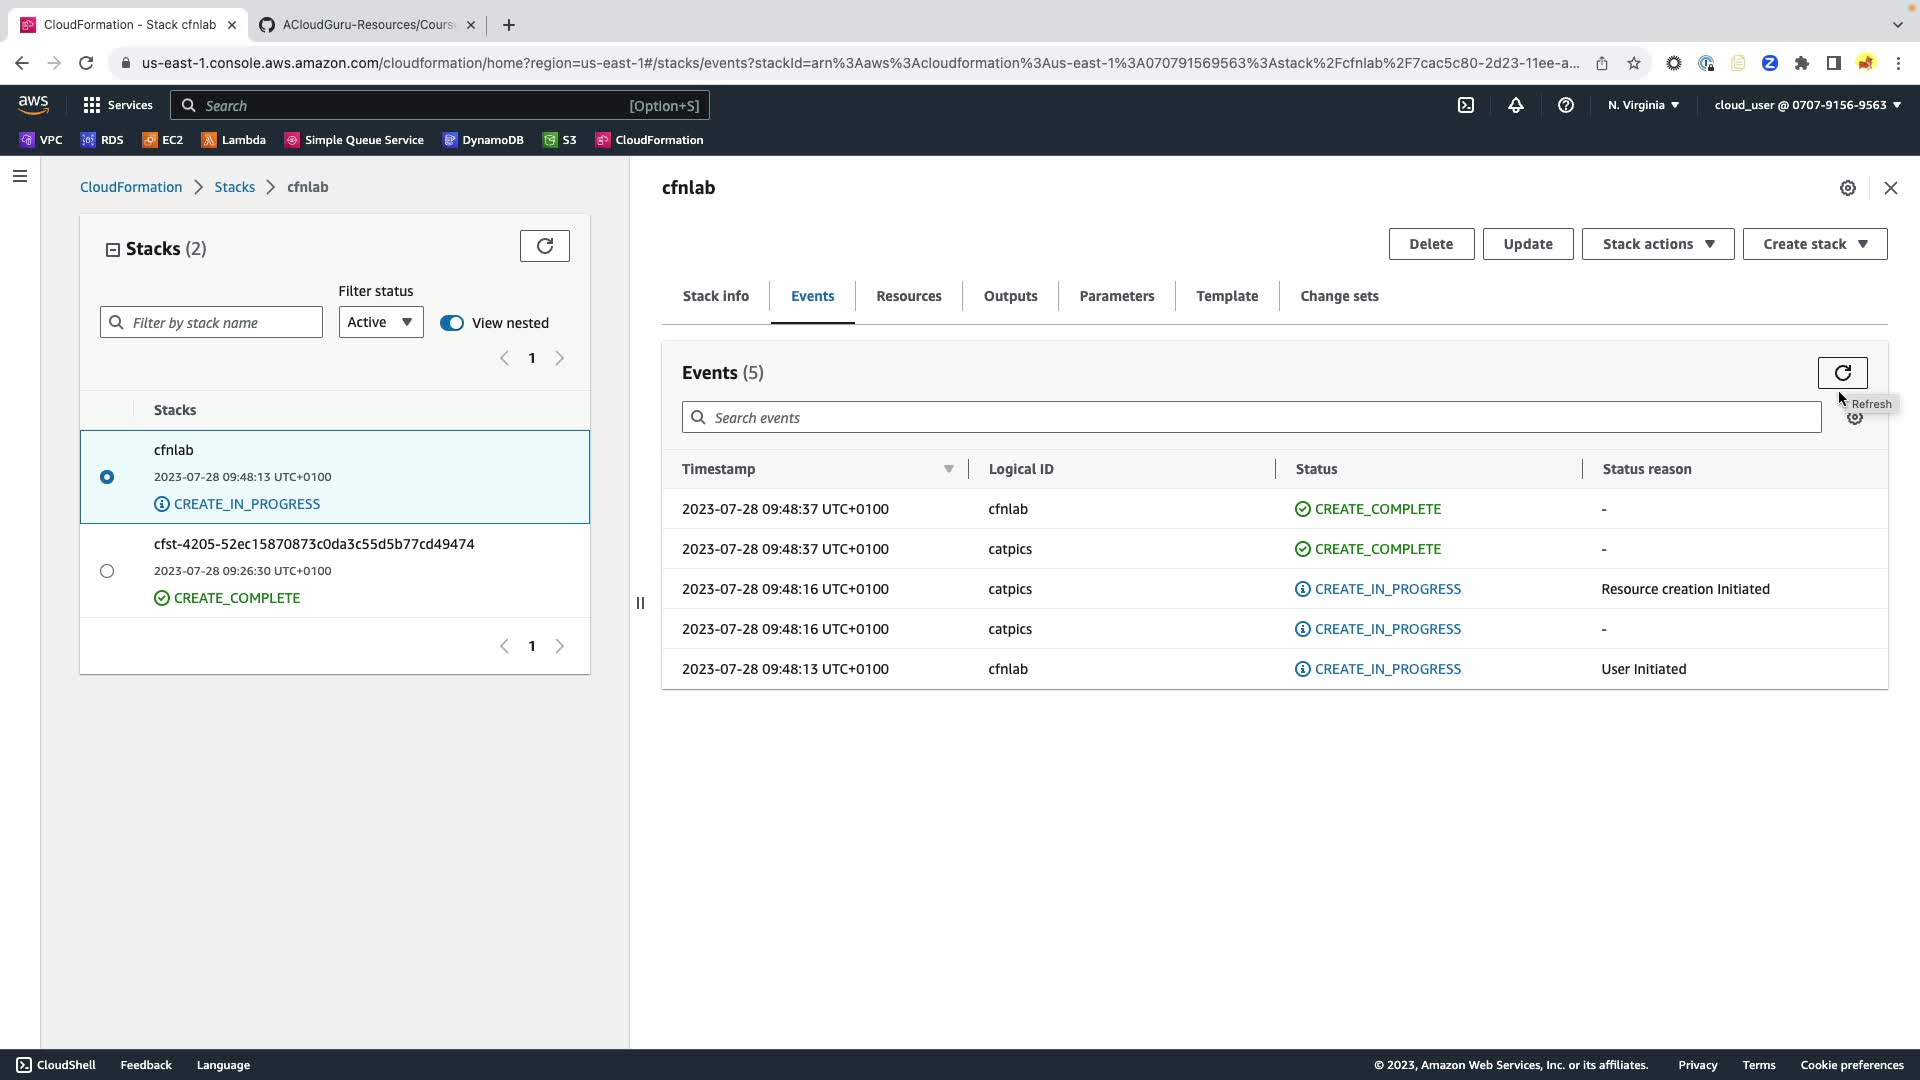Open the side navigation hamburger menu
The image size is (1920, 1080).
pos(20,176)
